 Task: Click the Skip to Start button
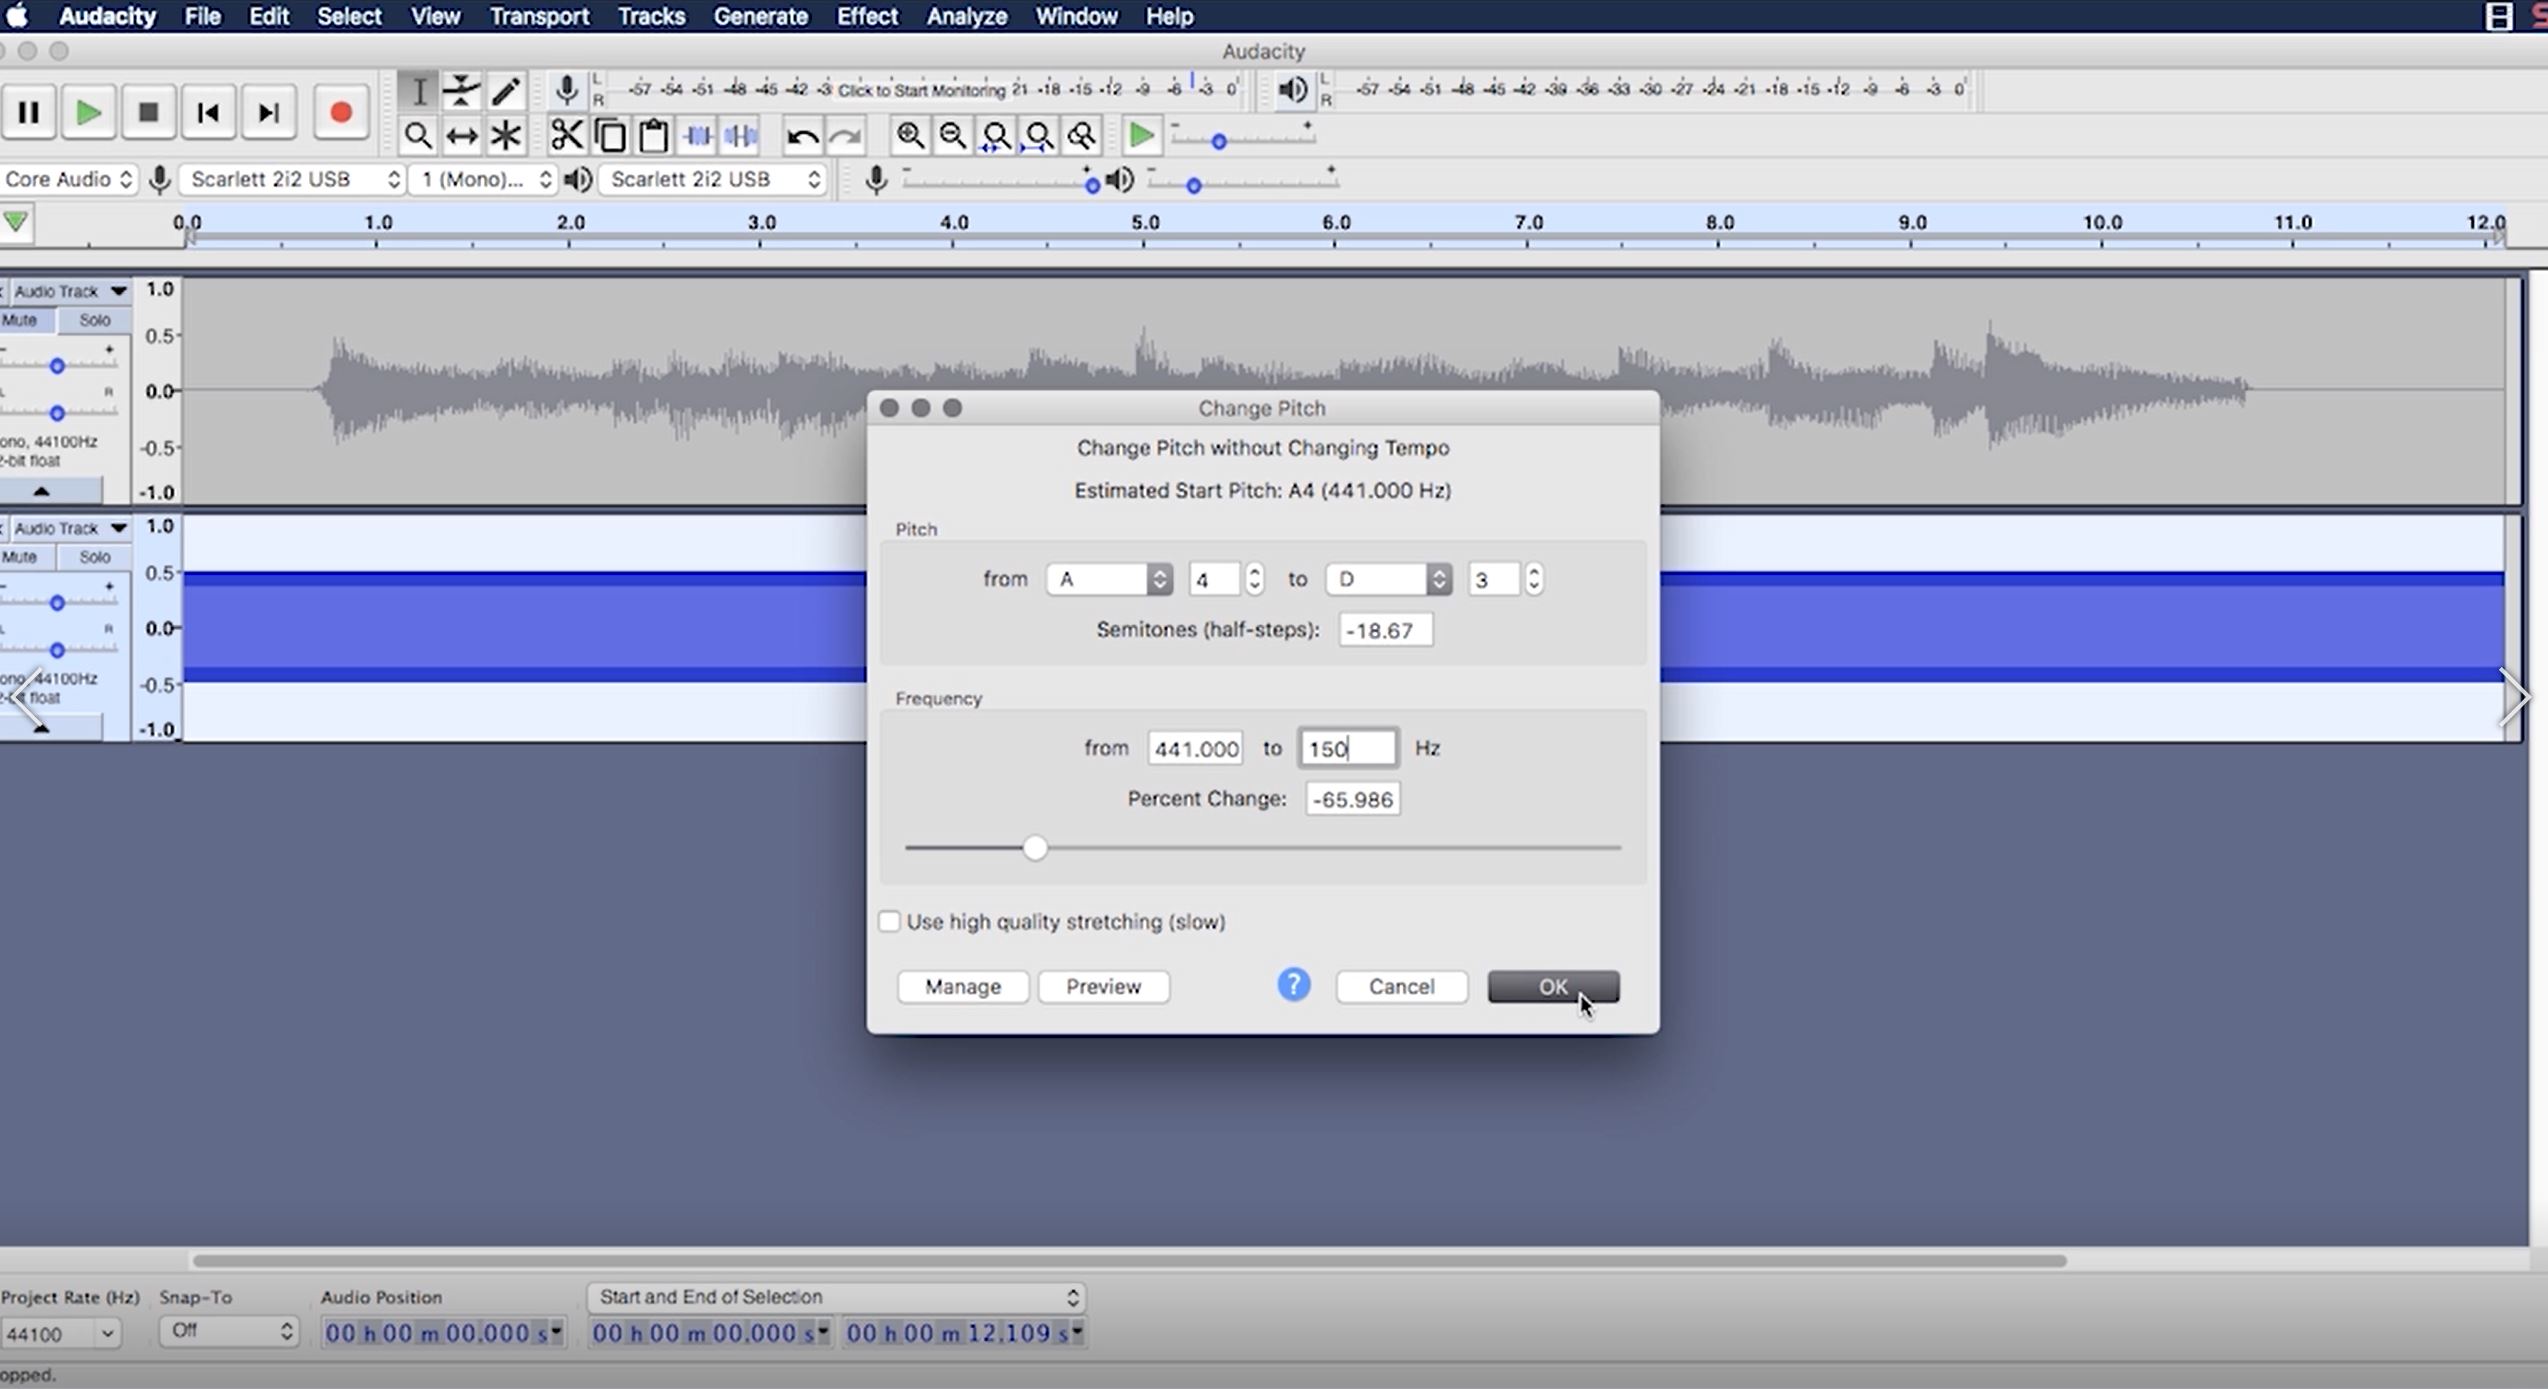(208, 112)
